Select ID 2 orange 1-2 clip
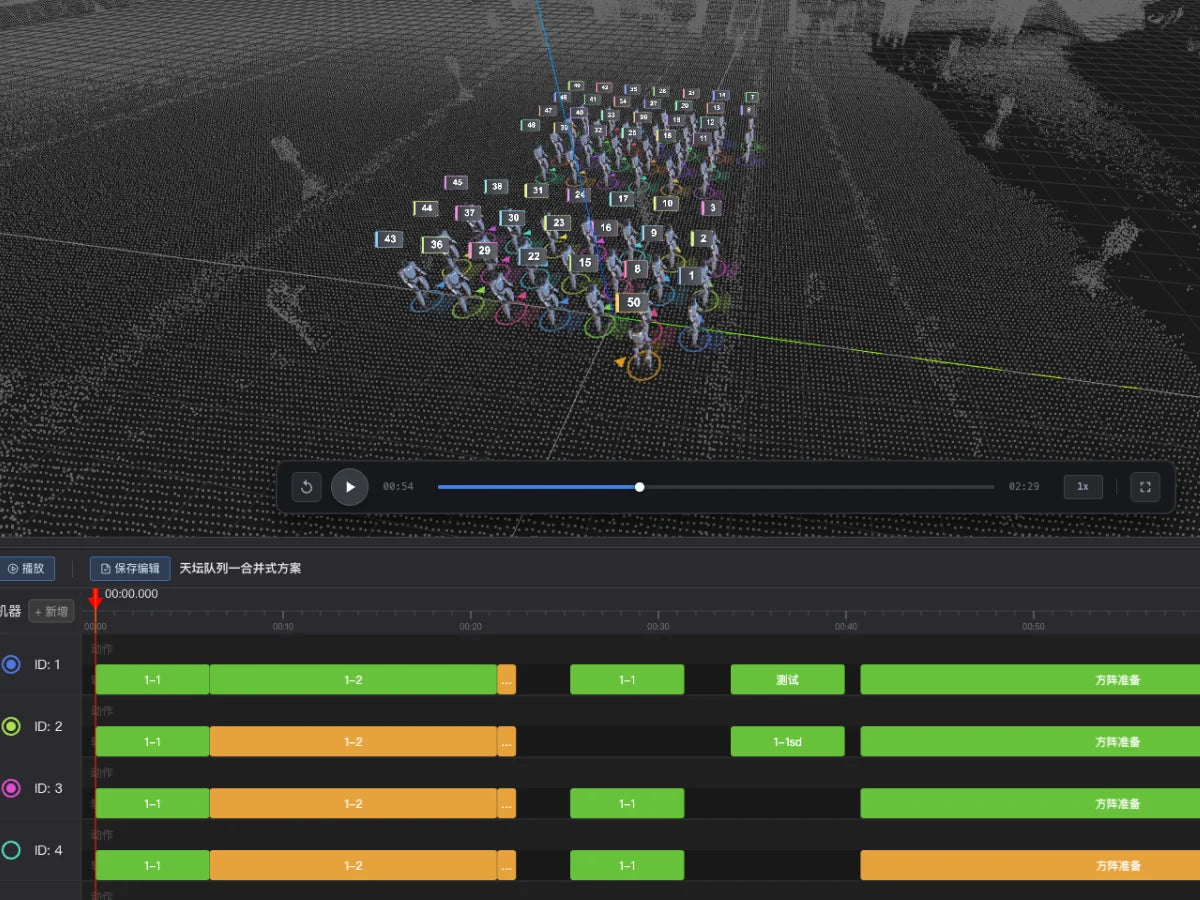Image resolution: width=1200 pixels, height=900 pixels. tap(353, 742)
